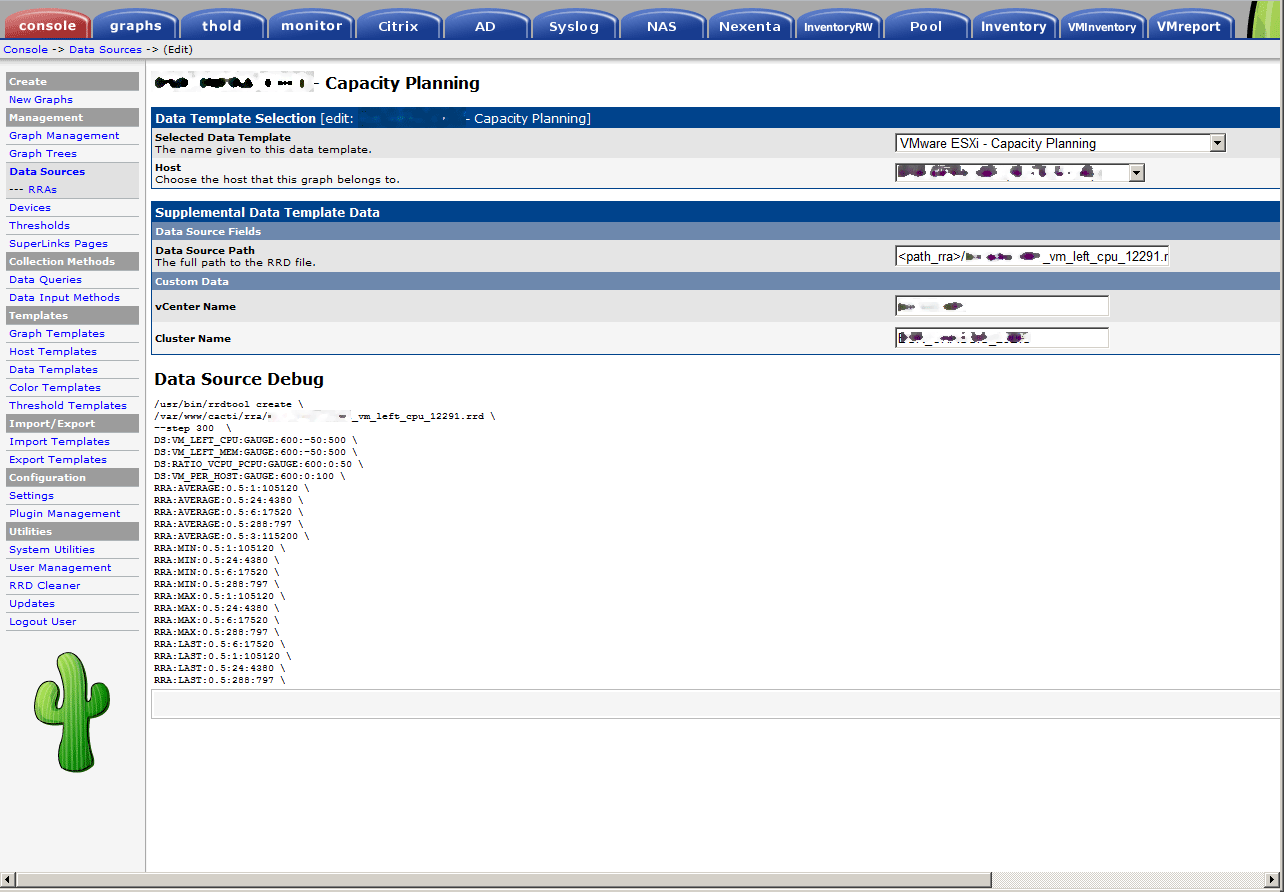
Task: Open Updates in sidebar
Action: point(32,603)
